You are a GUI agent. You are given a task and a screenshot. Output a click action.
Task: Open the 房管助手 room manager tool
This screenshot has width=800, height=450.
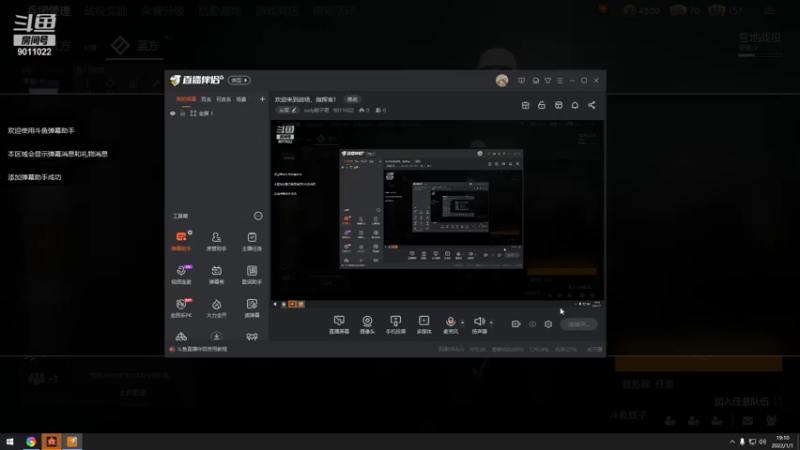click(x=216, y=241)
